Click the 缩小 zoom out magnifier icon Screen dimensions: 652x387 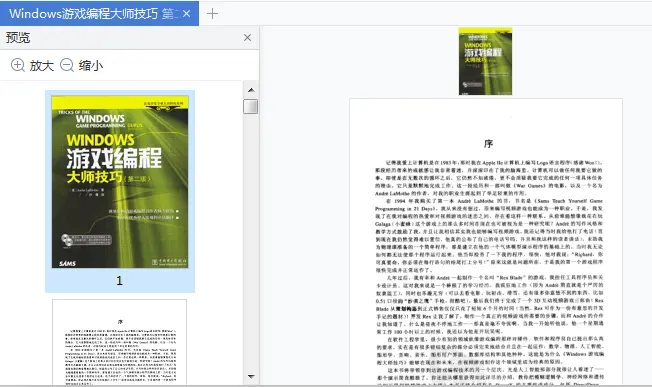[67, 65]
